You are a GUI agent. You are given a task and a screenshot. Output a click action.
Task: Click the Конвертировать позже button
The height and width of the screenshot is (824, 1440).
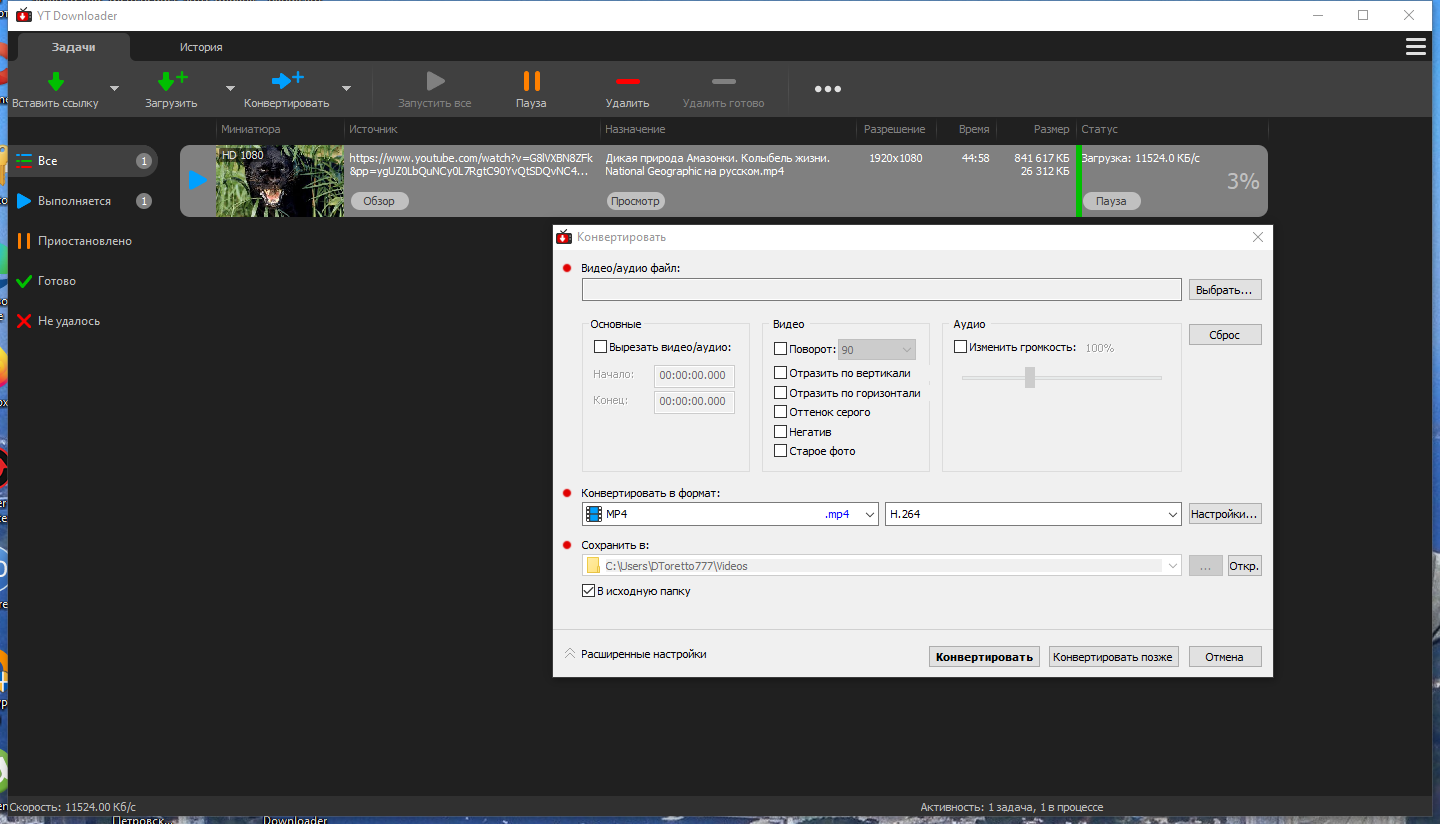click(x=1113, y=657)
